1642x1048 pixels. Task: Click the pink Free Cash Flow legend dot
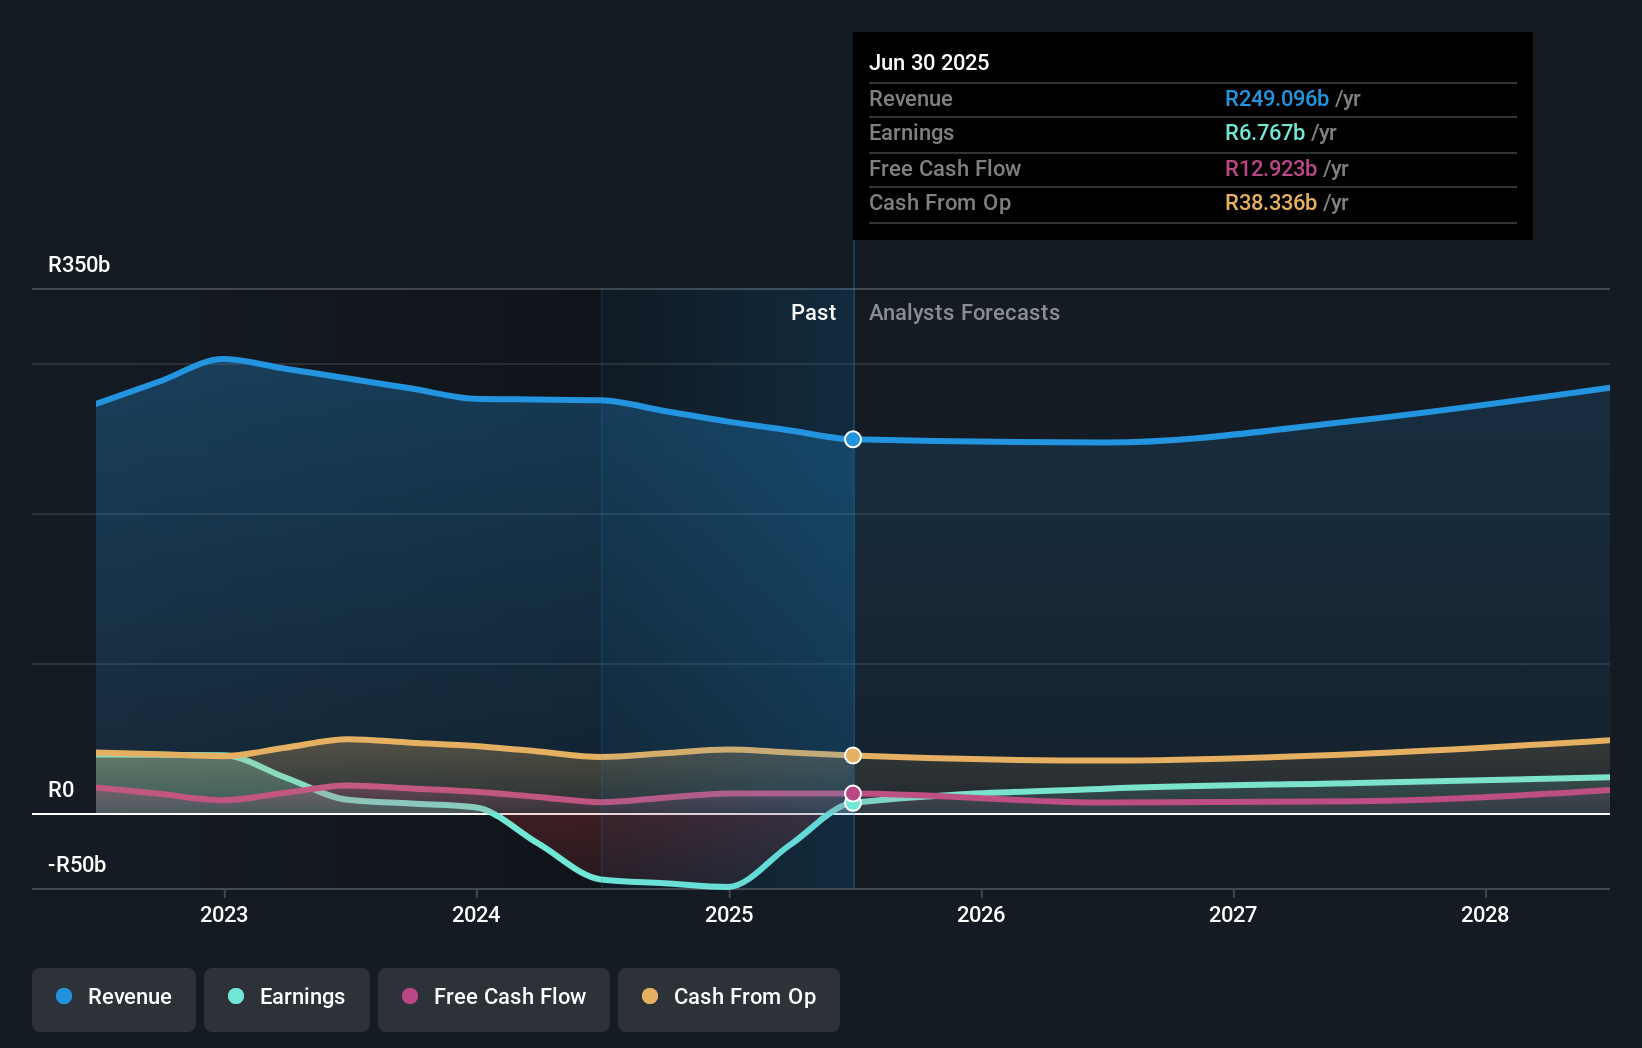point(408,996)
